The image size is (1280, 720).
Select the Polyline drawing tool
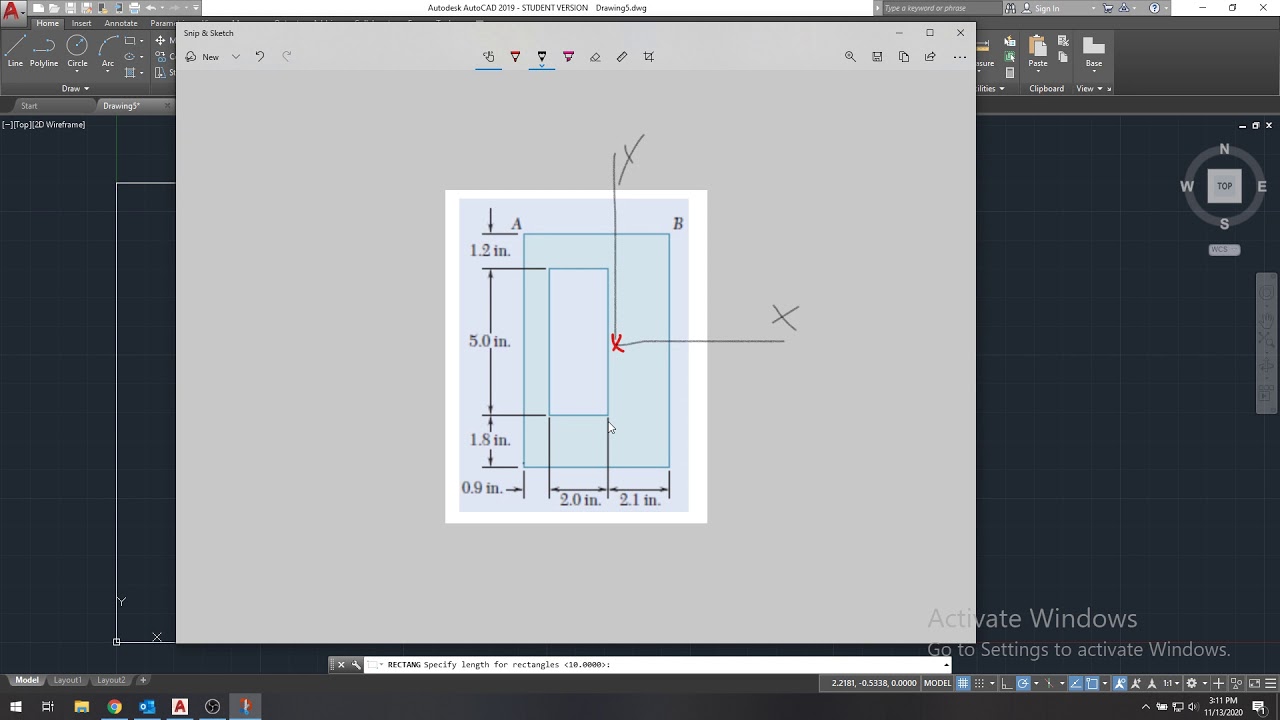(x=44, y=50)
